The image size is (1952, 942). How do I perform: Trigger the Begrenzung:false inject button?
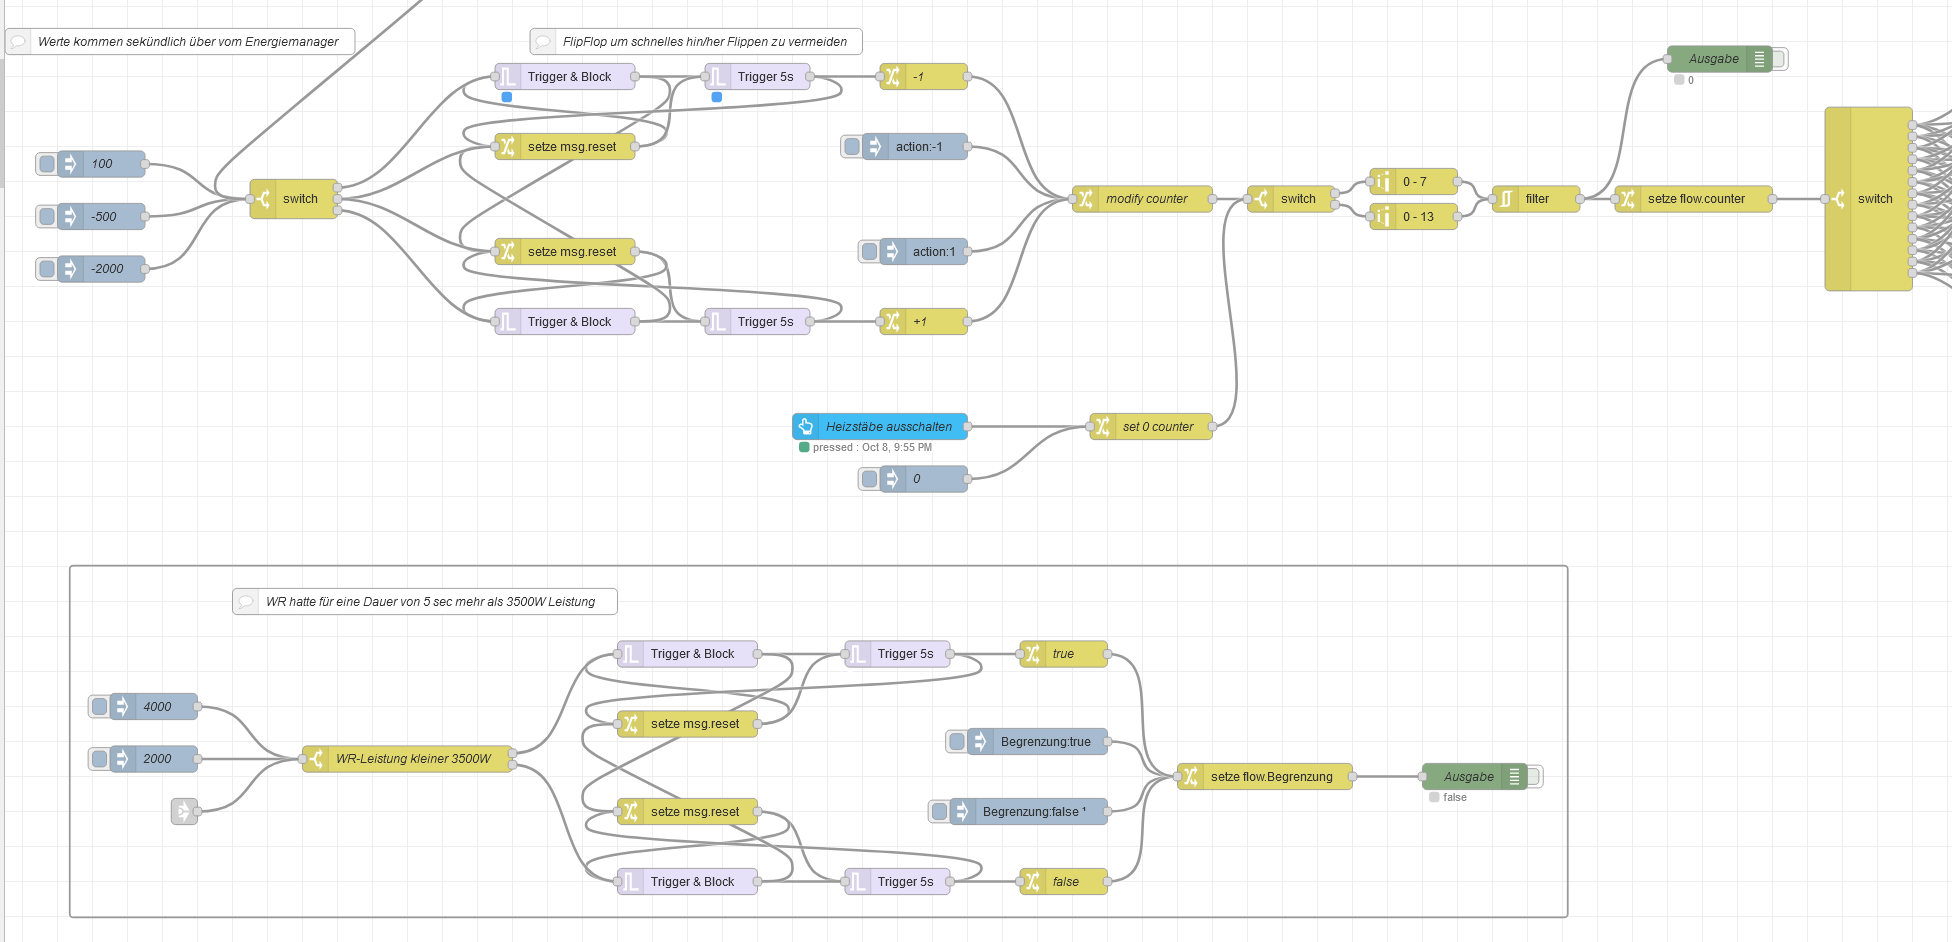tap(939, 812)
